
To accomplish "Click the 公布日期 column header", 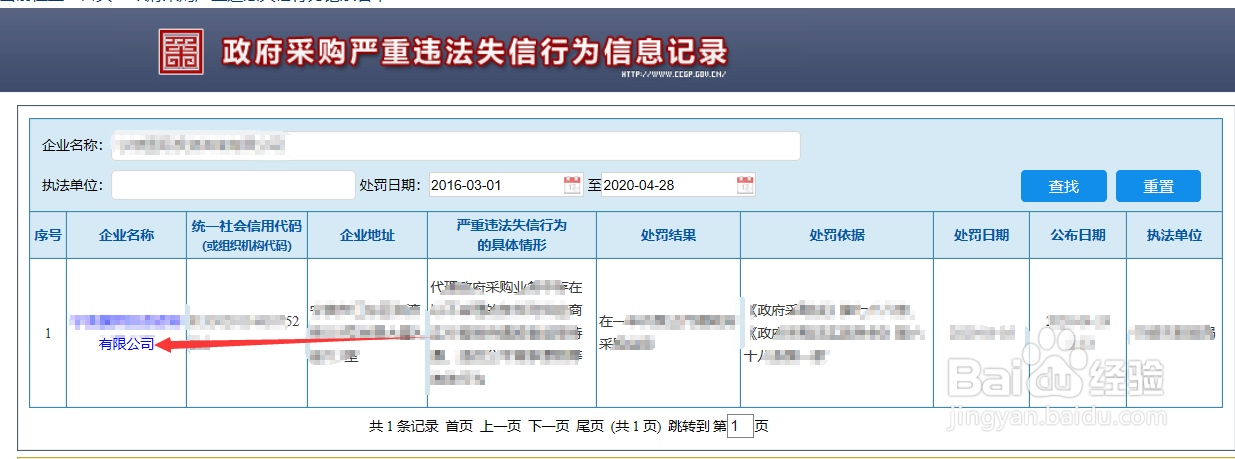I will 1077,235.
